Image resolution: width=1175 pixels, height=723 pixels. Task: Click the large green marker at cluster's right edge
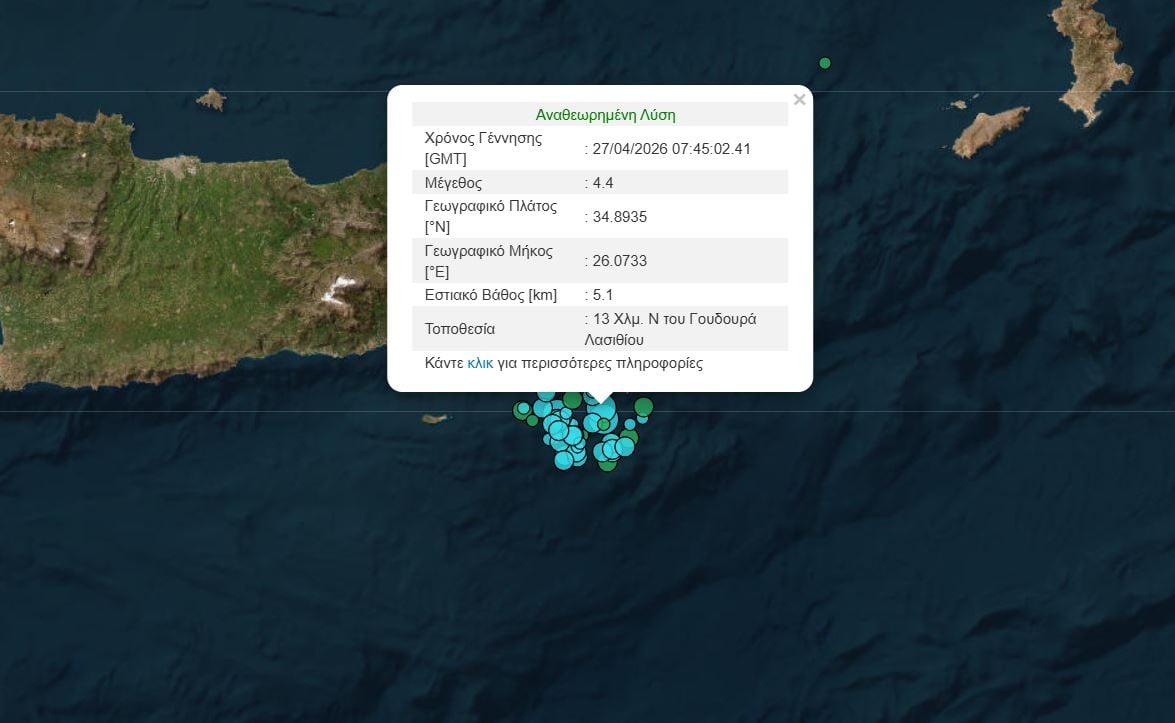(x=644, y=406)
